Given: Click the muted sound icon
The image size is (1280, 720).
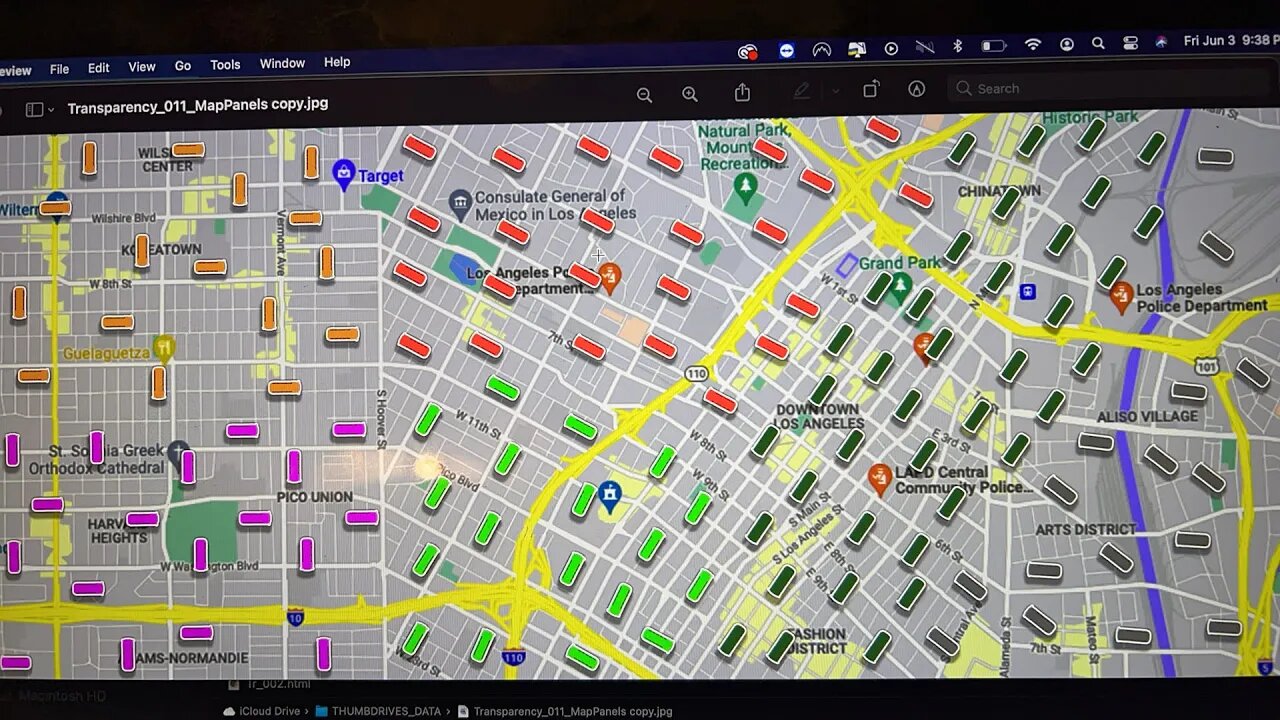Looking at the screenshot, I should pos(925,47).
